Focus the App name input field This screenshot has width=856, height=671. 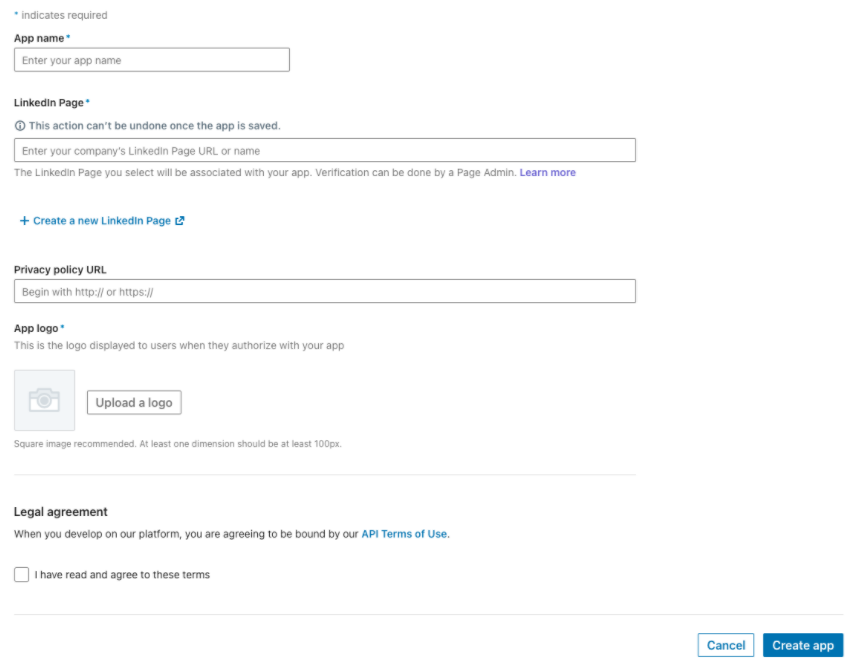point(152,60)
